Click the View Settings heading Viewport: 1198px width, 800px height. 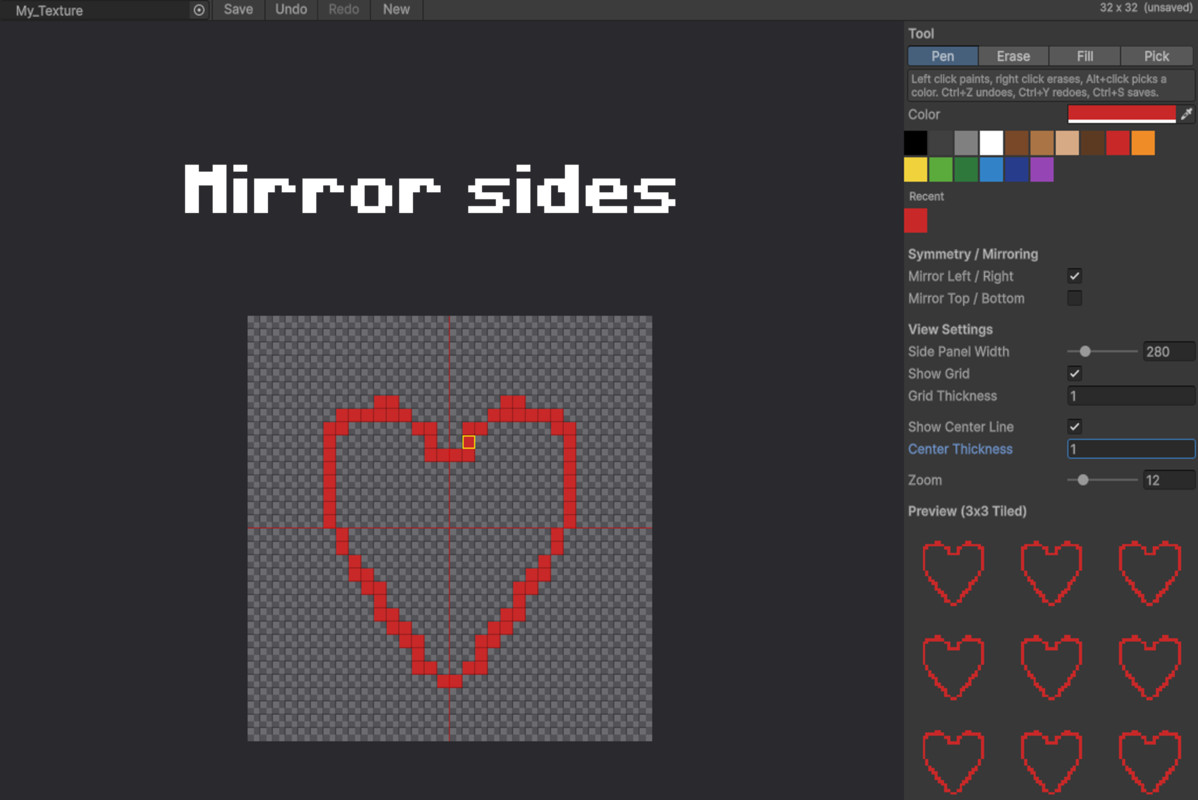tap(950, 329)
